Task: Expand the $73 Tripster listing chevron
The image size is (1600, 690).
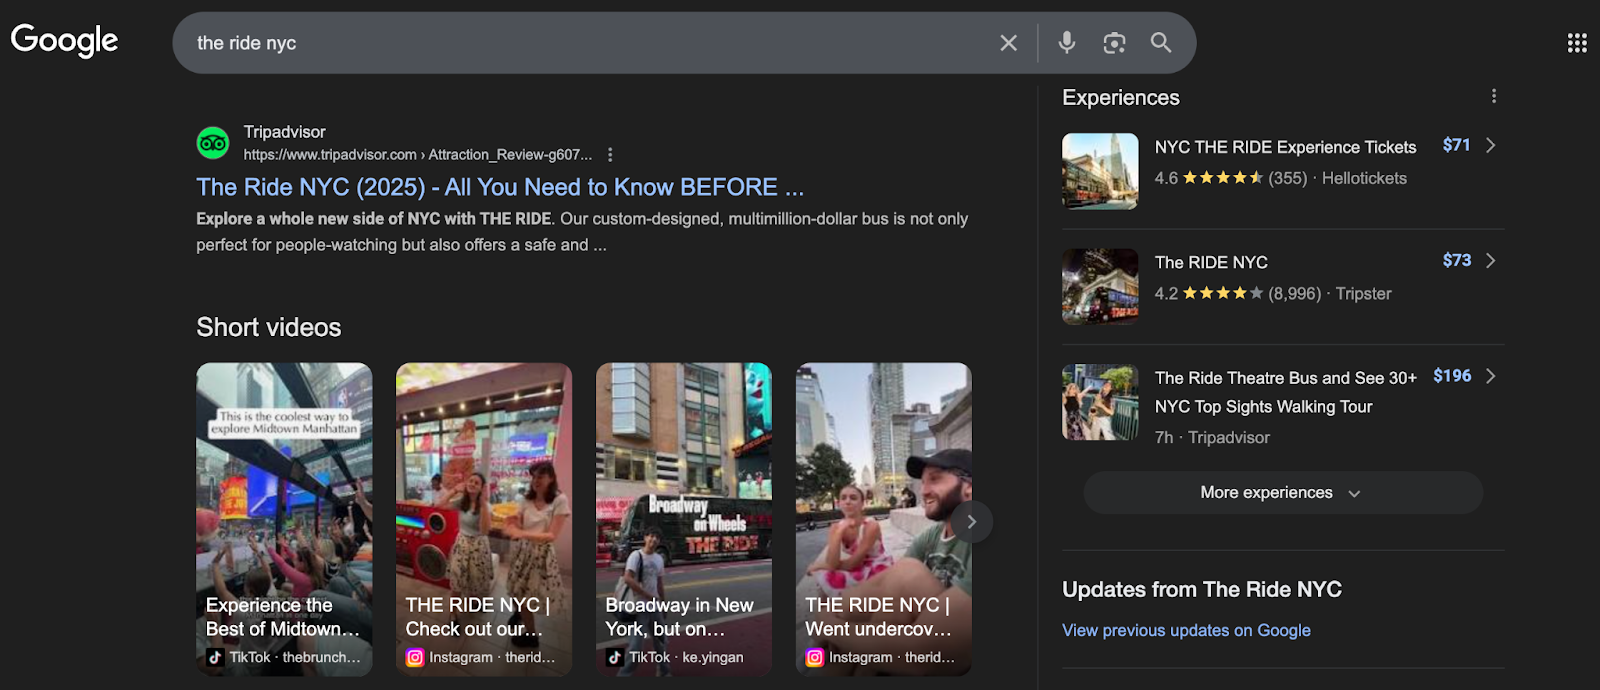Action: pyautogui.click(x=1491, y=260)
